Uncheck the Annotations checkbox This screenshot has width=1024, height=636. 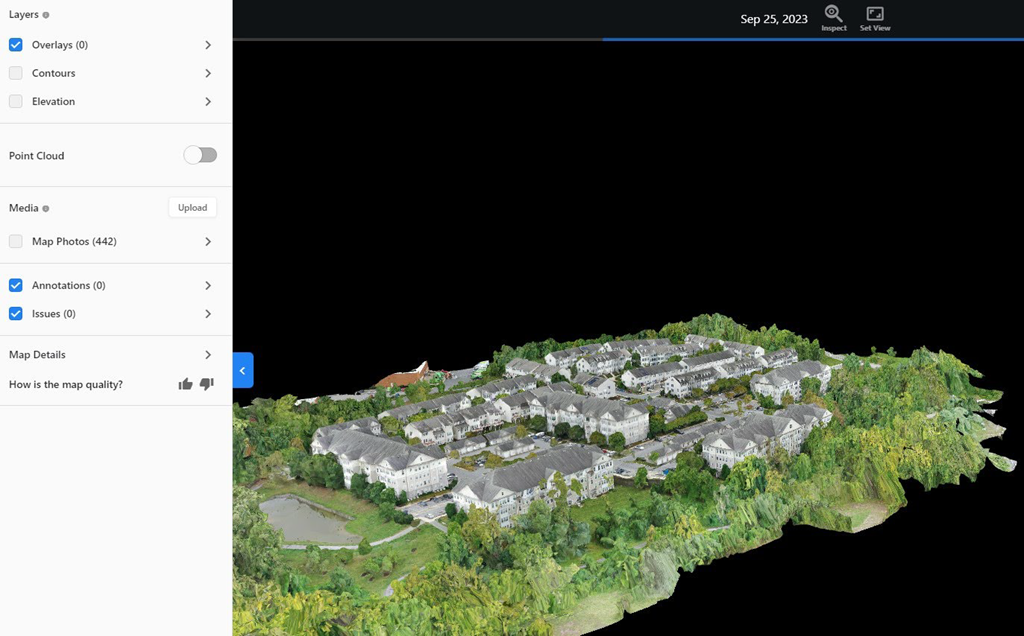coord(16,285)
